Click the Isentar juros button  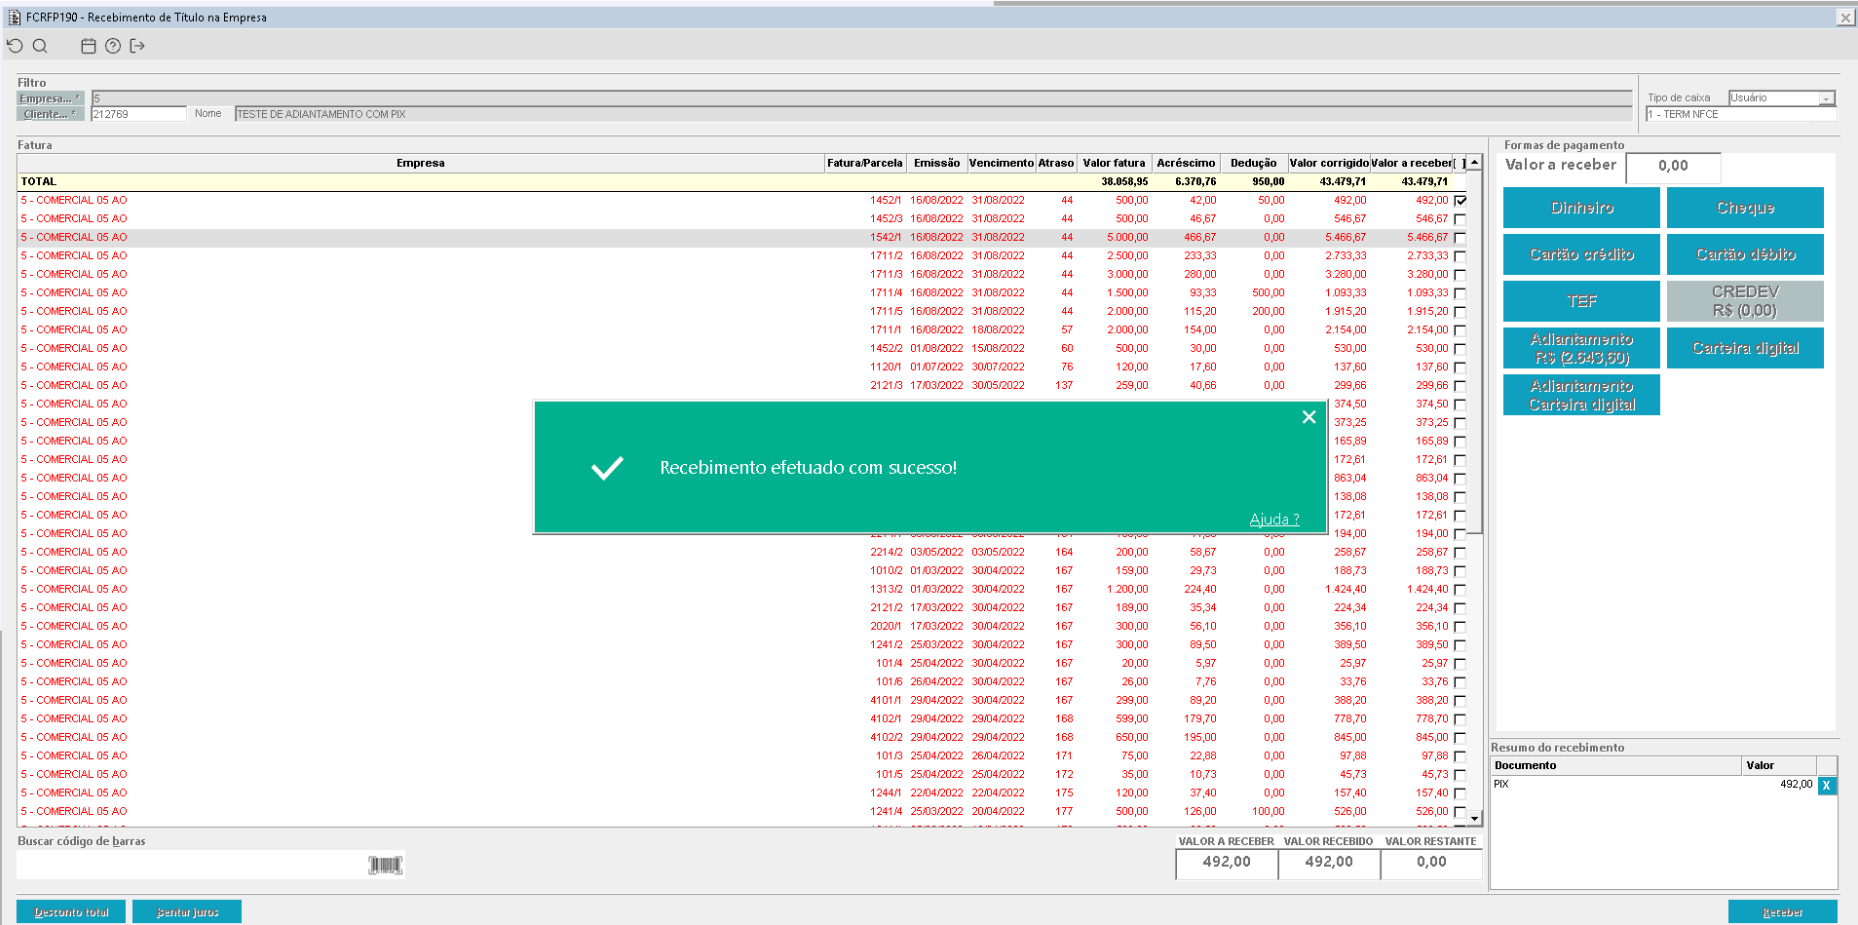point(187,912)
